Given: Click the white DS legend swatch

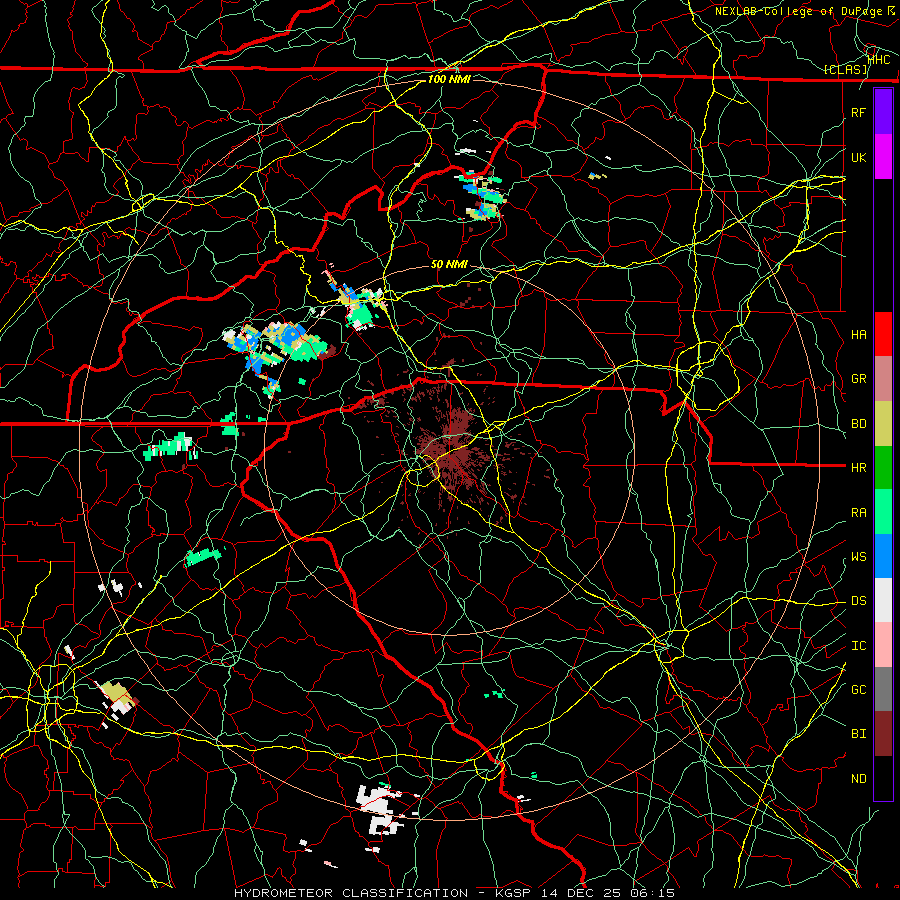Looking at the screenshot, I should [883, 600].
